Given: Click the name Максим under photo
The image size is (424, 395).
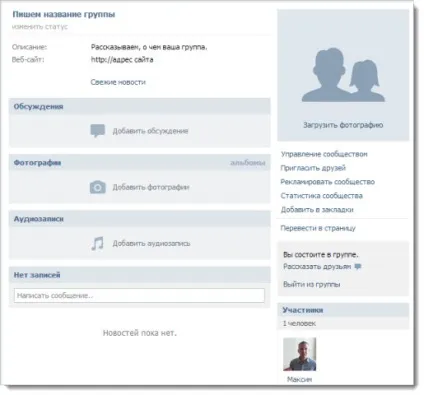Looking at the screenshot, I should coord(300,379).
